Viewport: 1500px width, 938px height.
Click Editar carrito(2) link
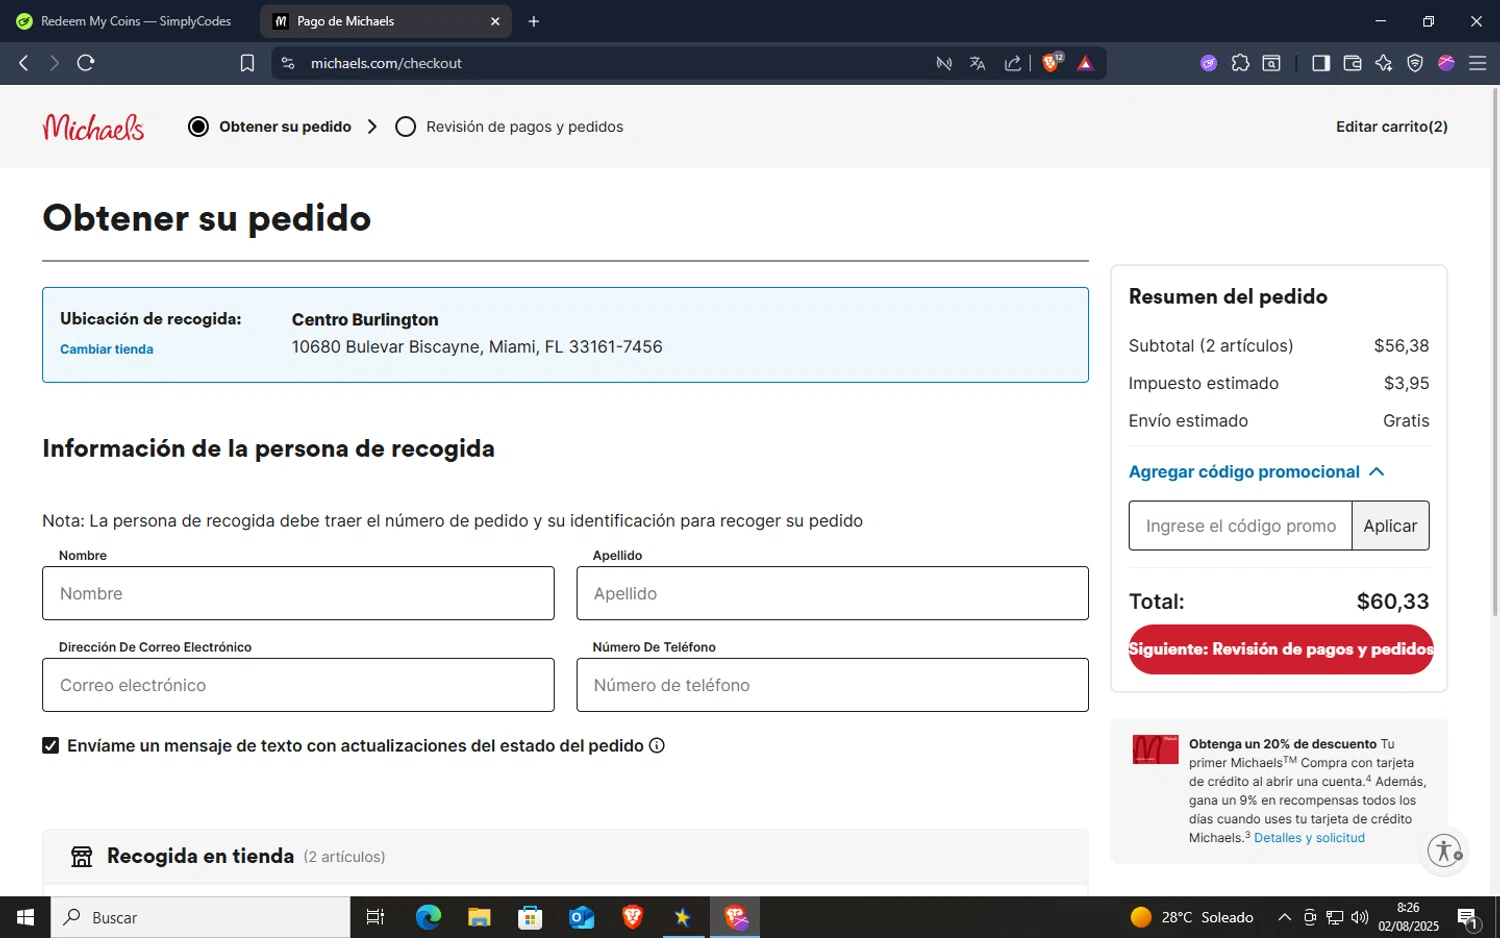point(1392,127)
